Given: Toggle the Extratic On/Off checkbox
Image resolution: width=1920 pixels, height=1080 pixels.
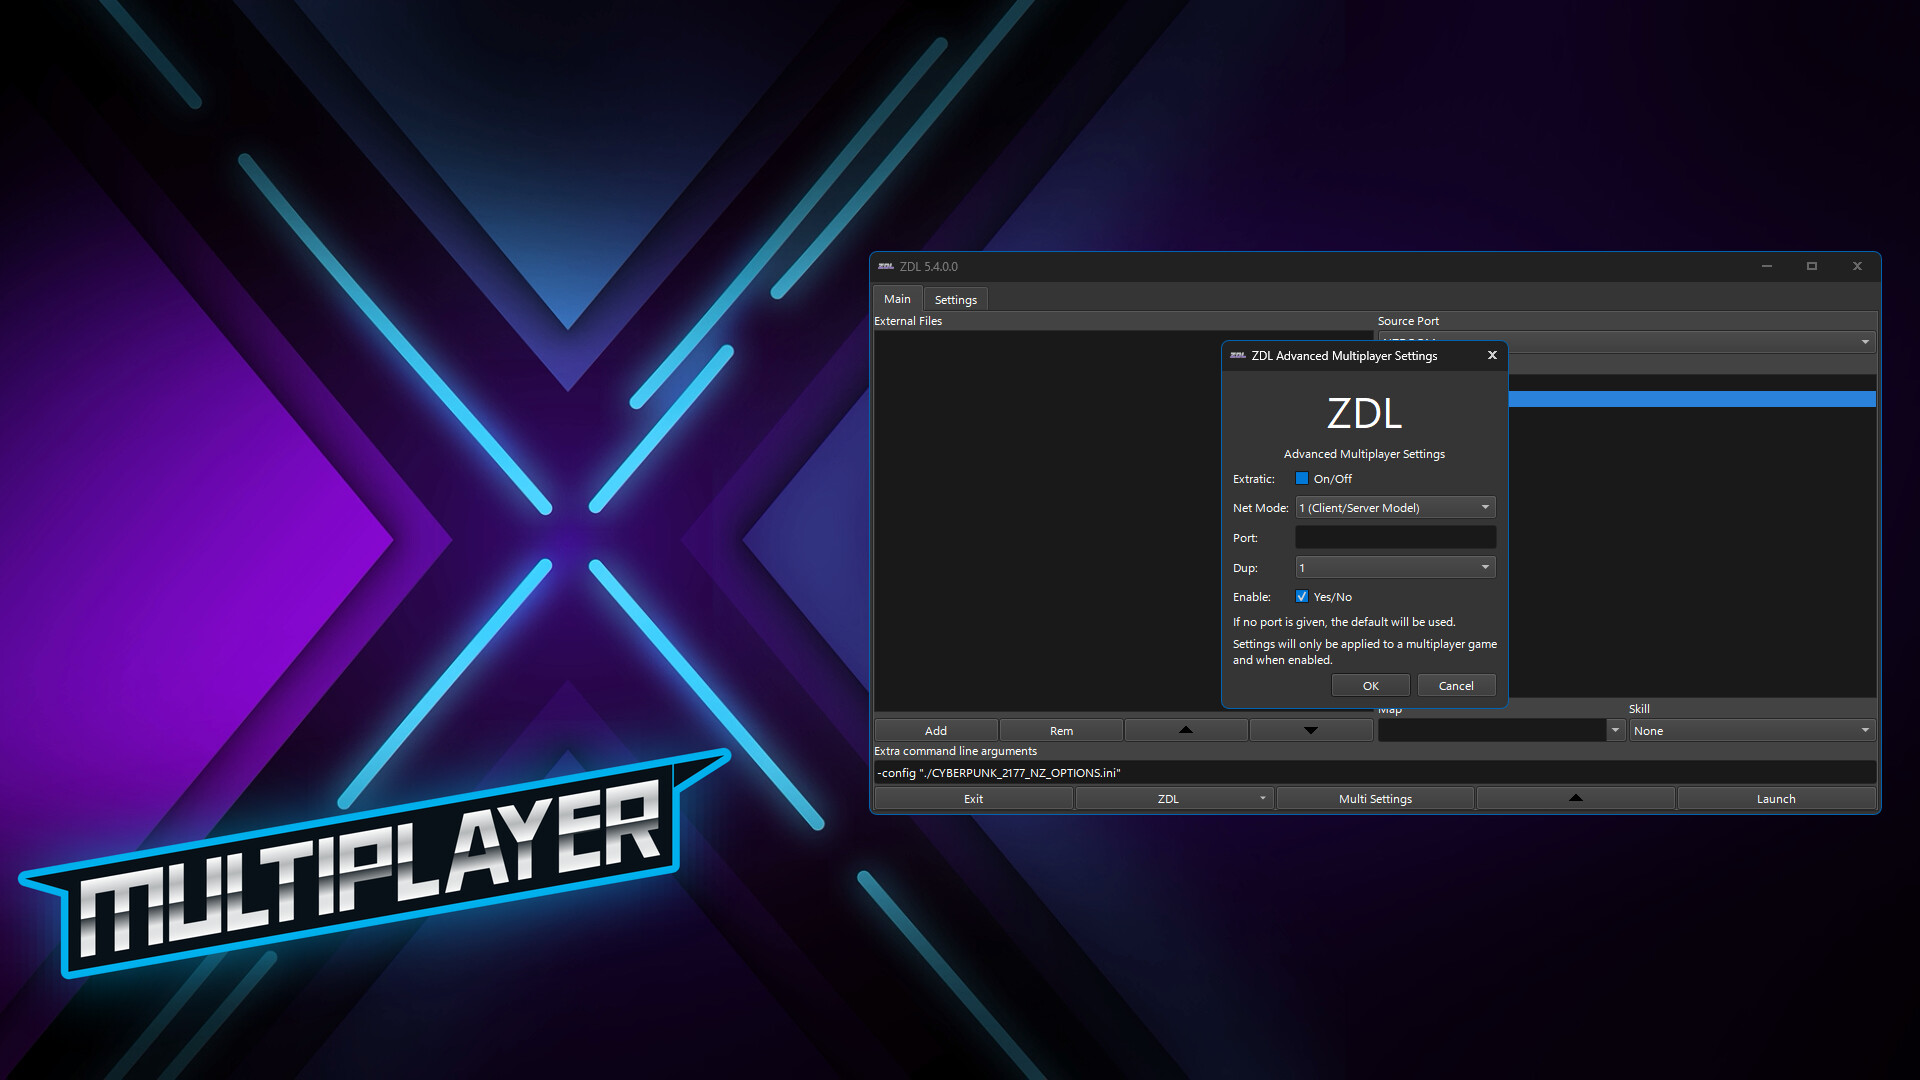Looking at the screenshot, I should coord(1302,478).
